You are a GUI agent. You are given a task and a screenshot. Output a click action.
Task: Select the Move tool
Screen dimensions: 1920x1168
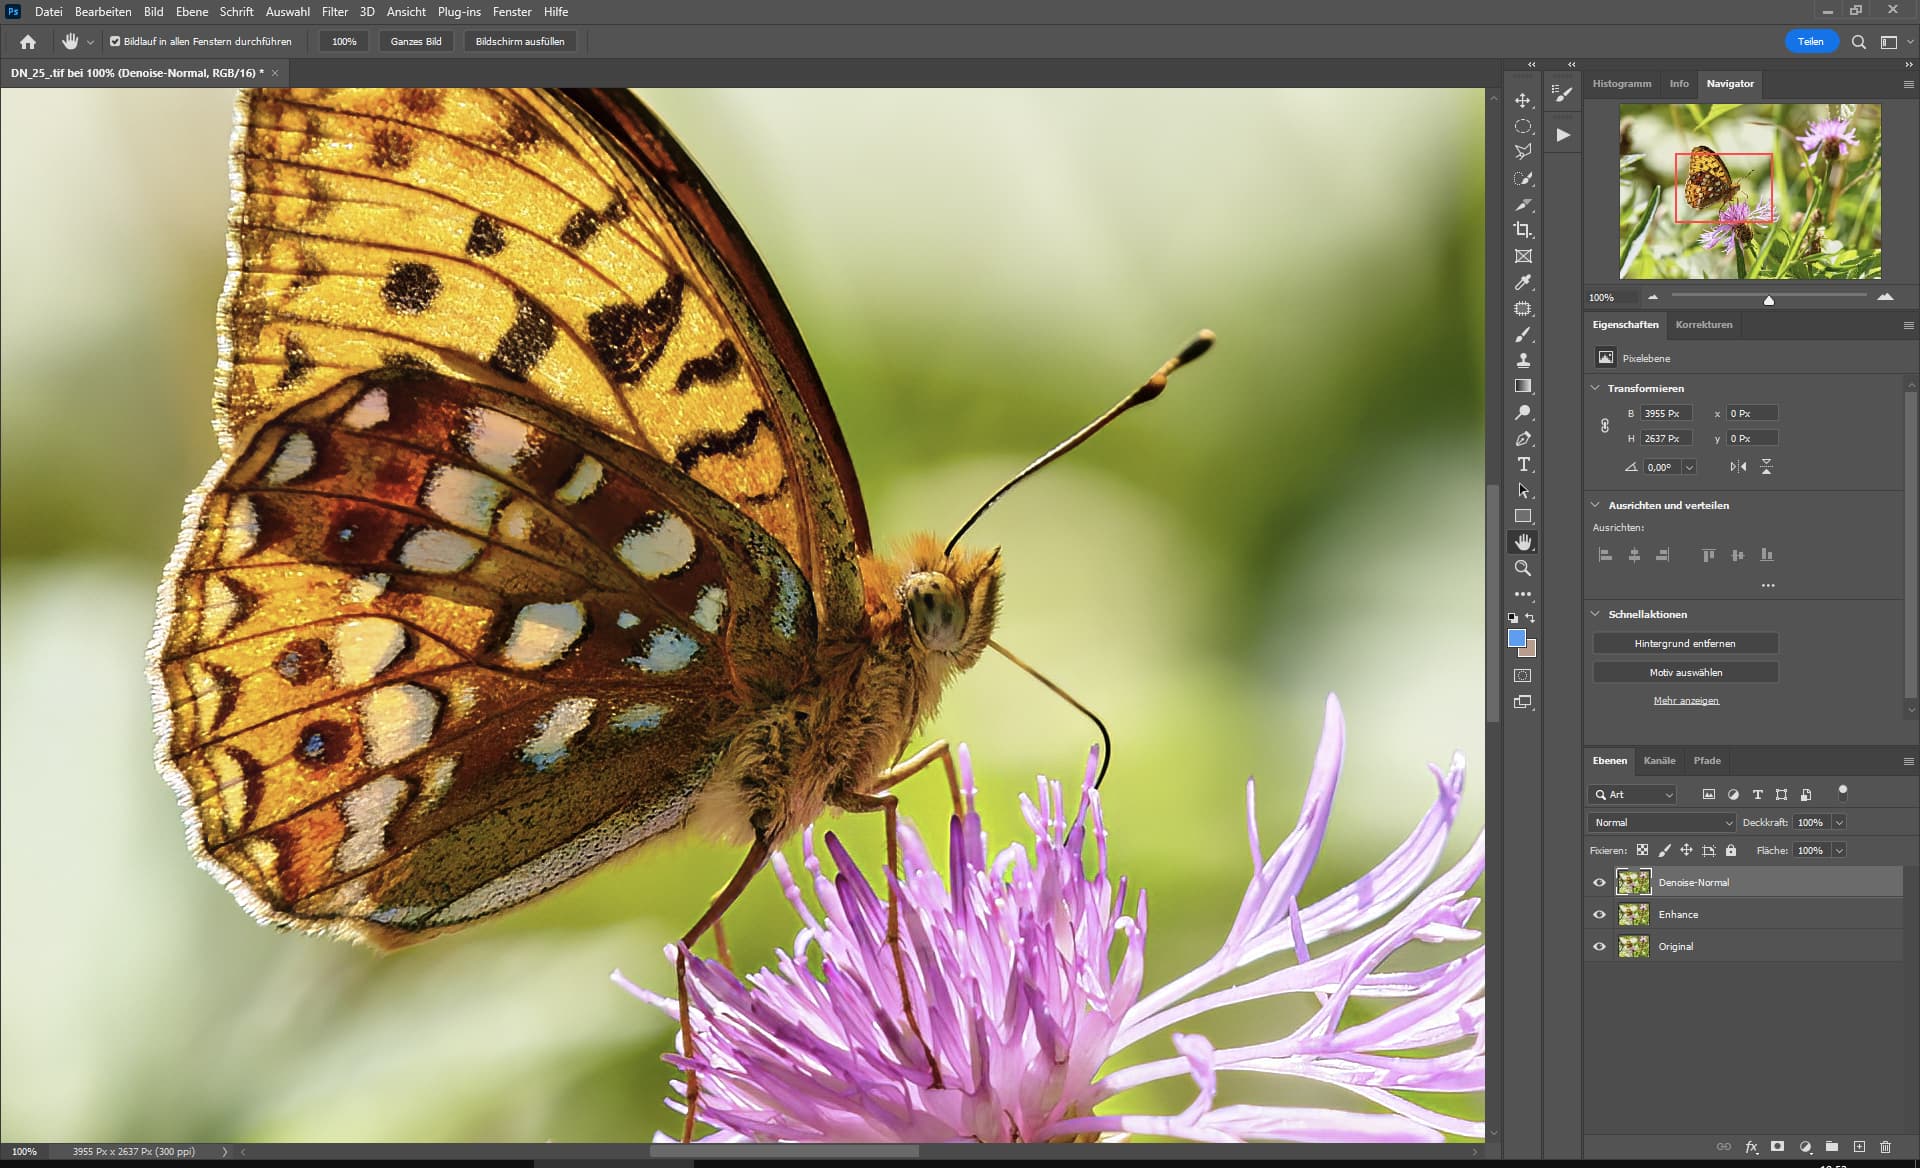pos(1522,100)
